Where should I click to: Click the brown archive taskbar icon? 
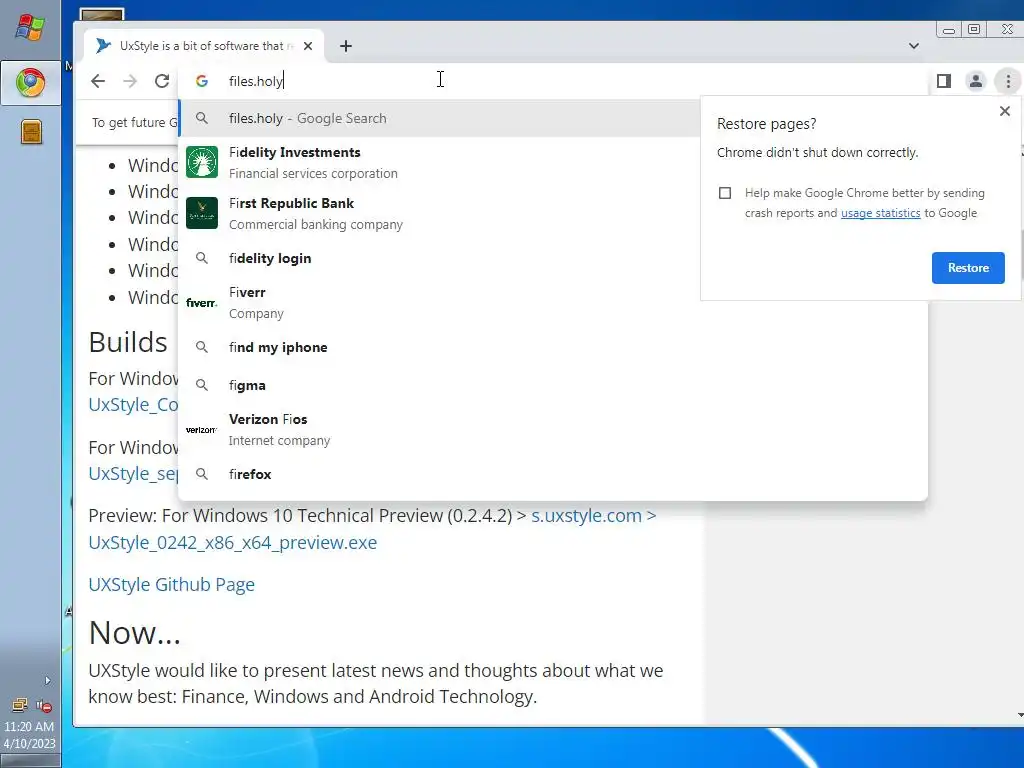pyautogui.click(x=31, y=132)
